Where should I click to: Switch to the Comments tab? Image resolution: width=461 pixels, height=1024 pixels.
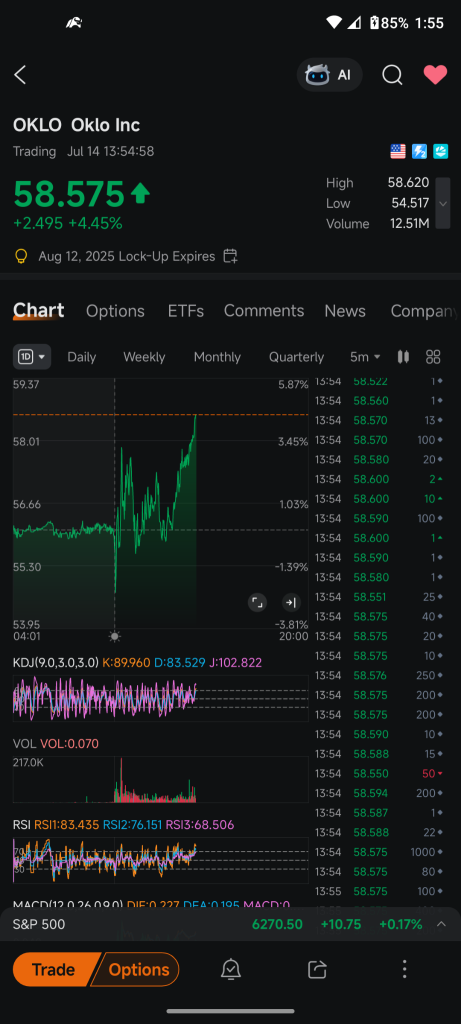point(264,311)
